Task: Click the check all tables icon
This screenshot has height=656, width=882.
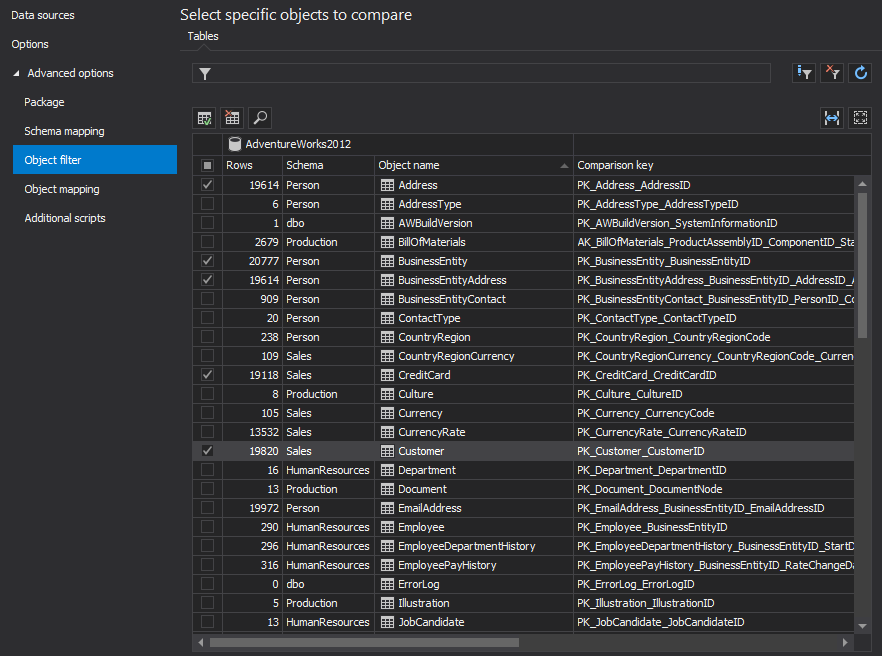Action: pyautogui.click(x=204, y=118)
